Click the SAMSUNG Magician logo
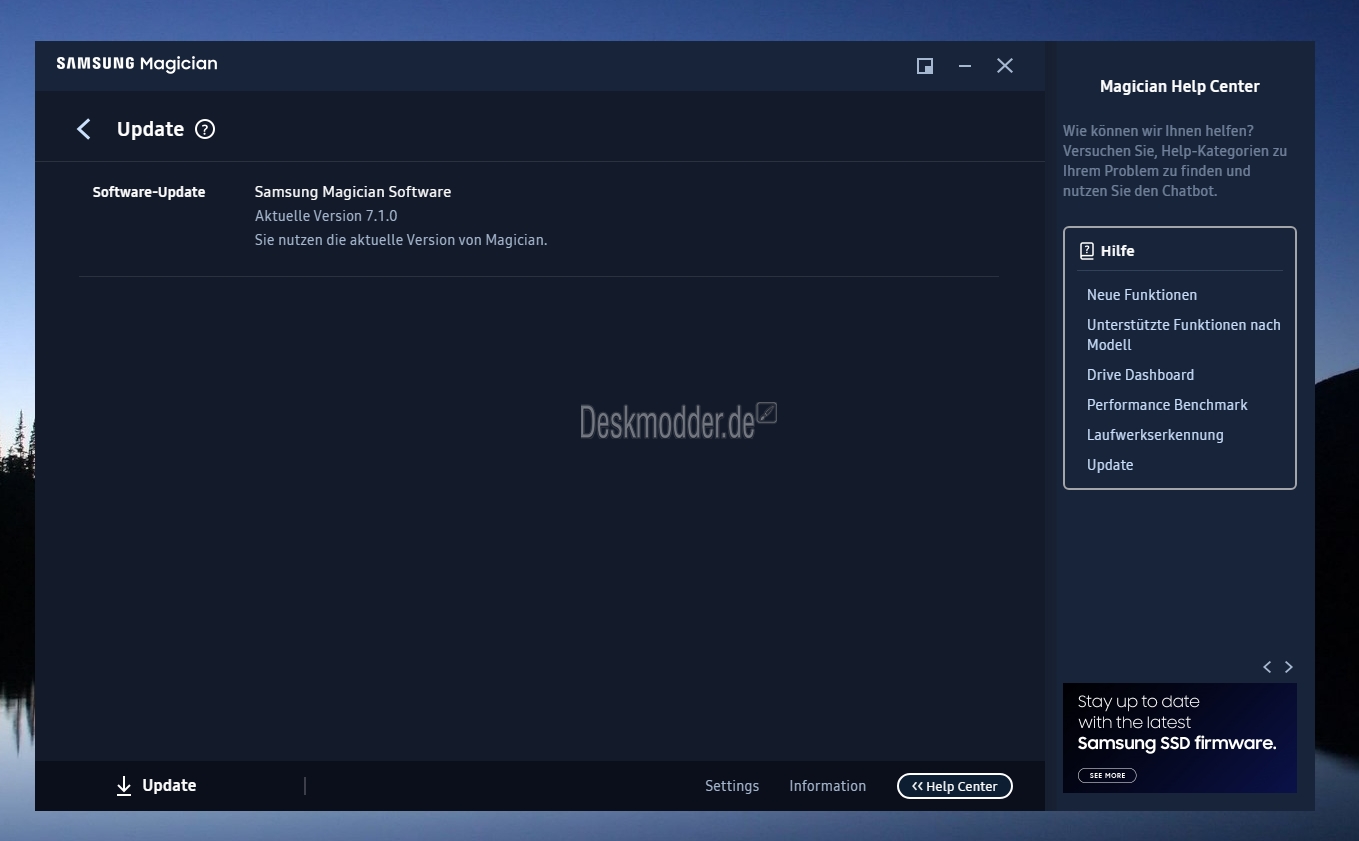The image size is (1359, 841). click(x=137, y=64)
